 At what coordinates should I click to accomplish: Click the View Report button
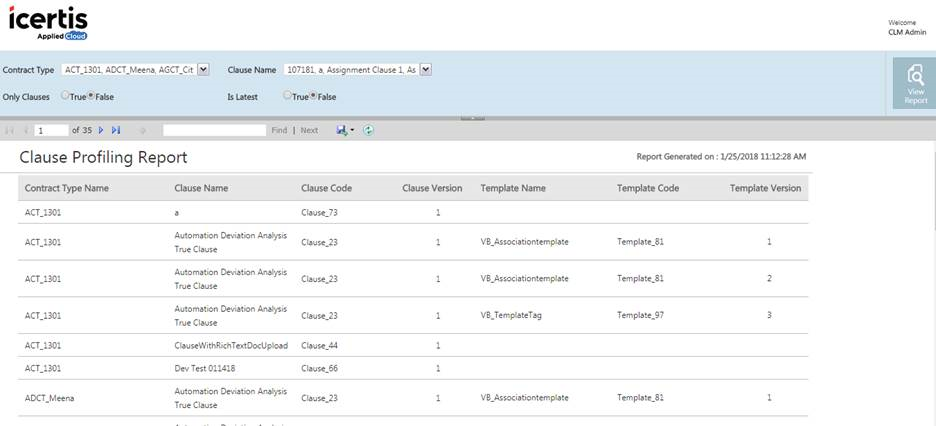click(914, 82)
